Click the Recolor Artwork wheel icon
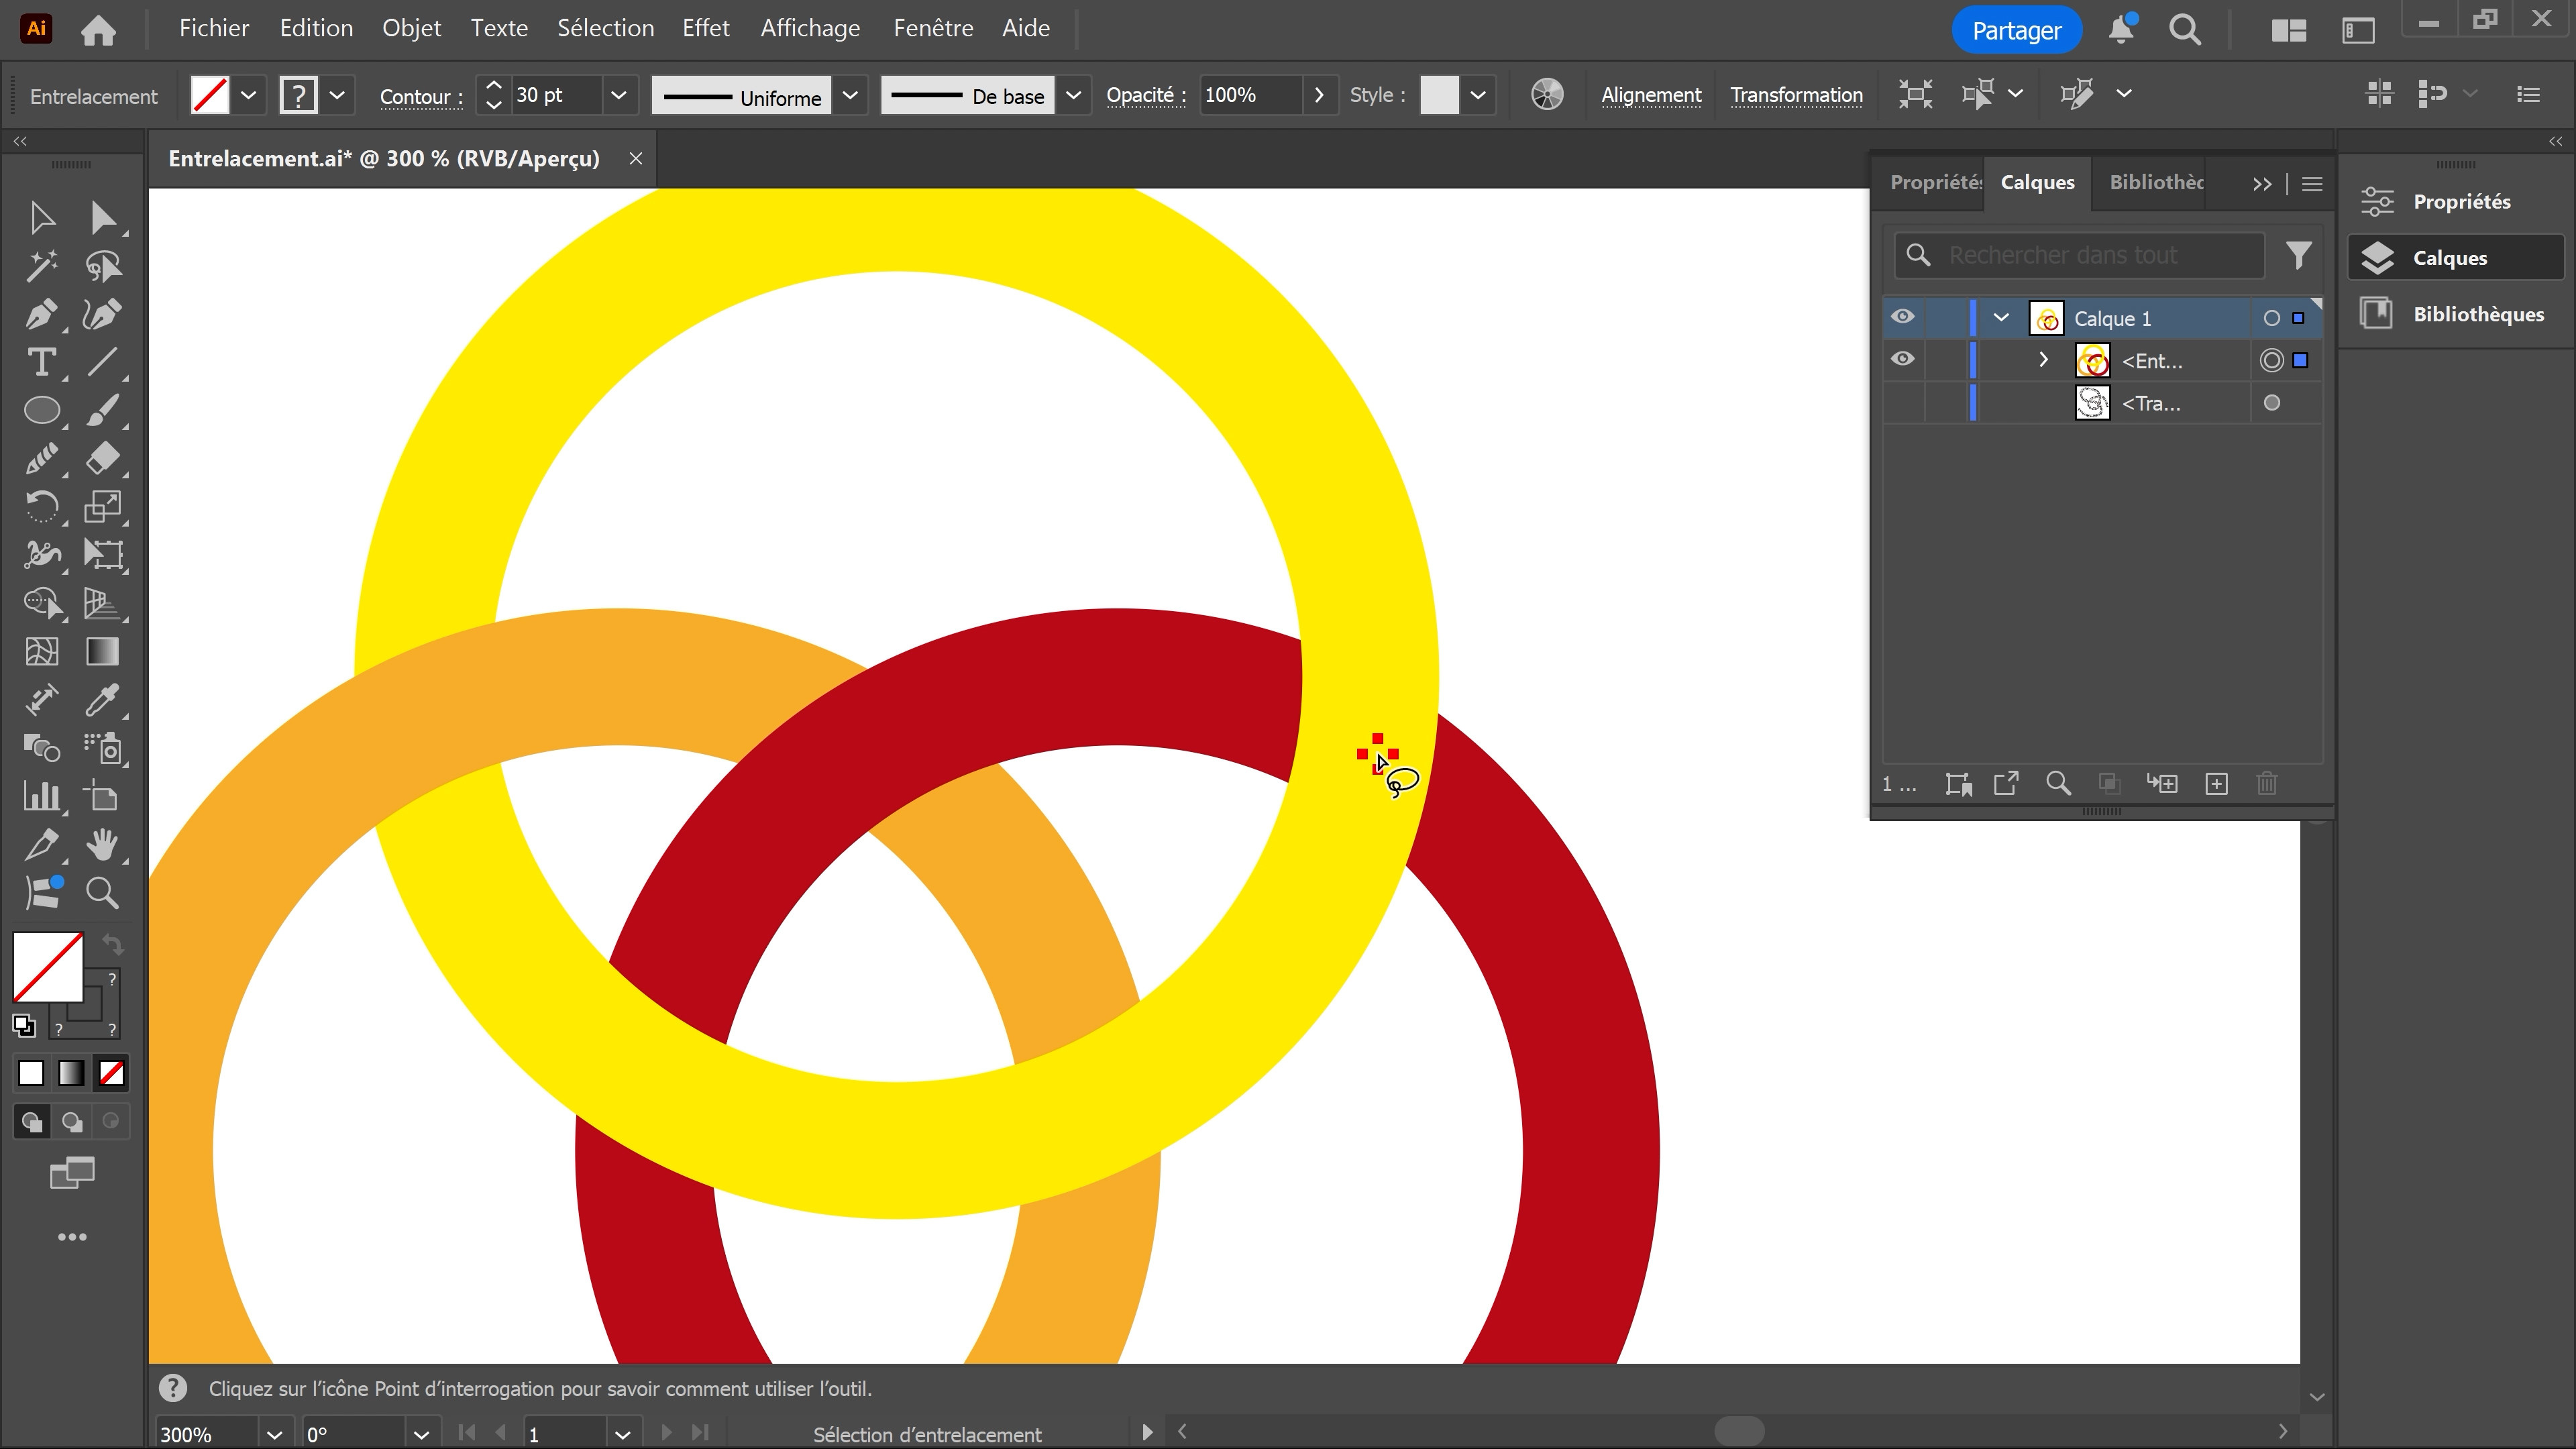This screenshot has height=1449, width=2576. (1547, 95)
